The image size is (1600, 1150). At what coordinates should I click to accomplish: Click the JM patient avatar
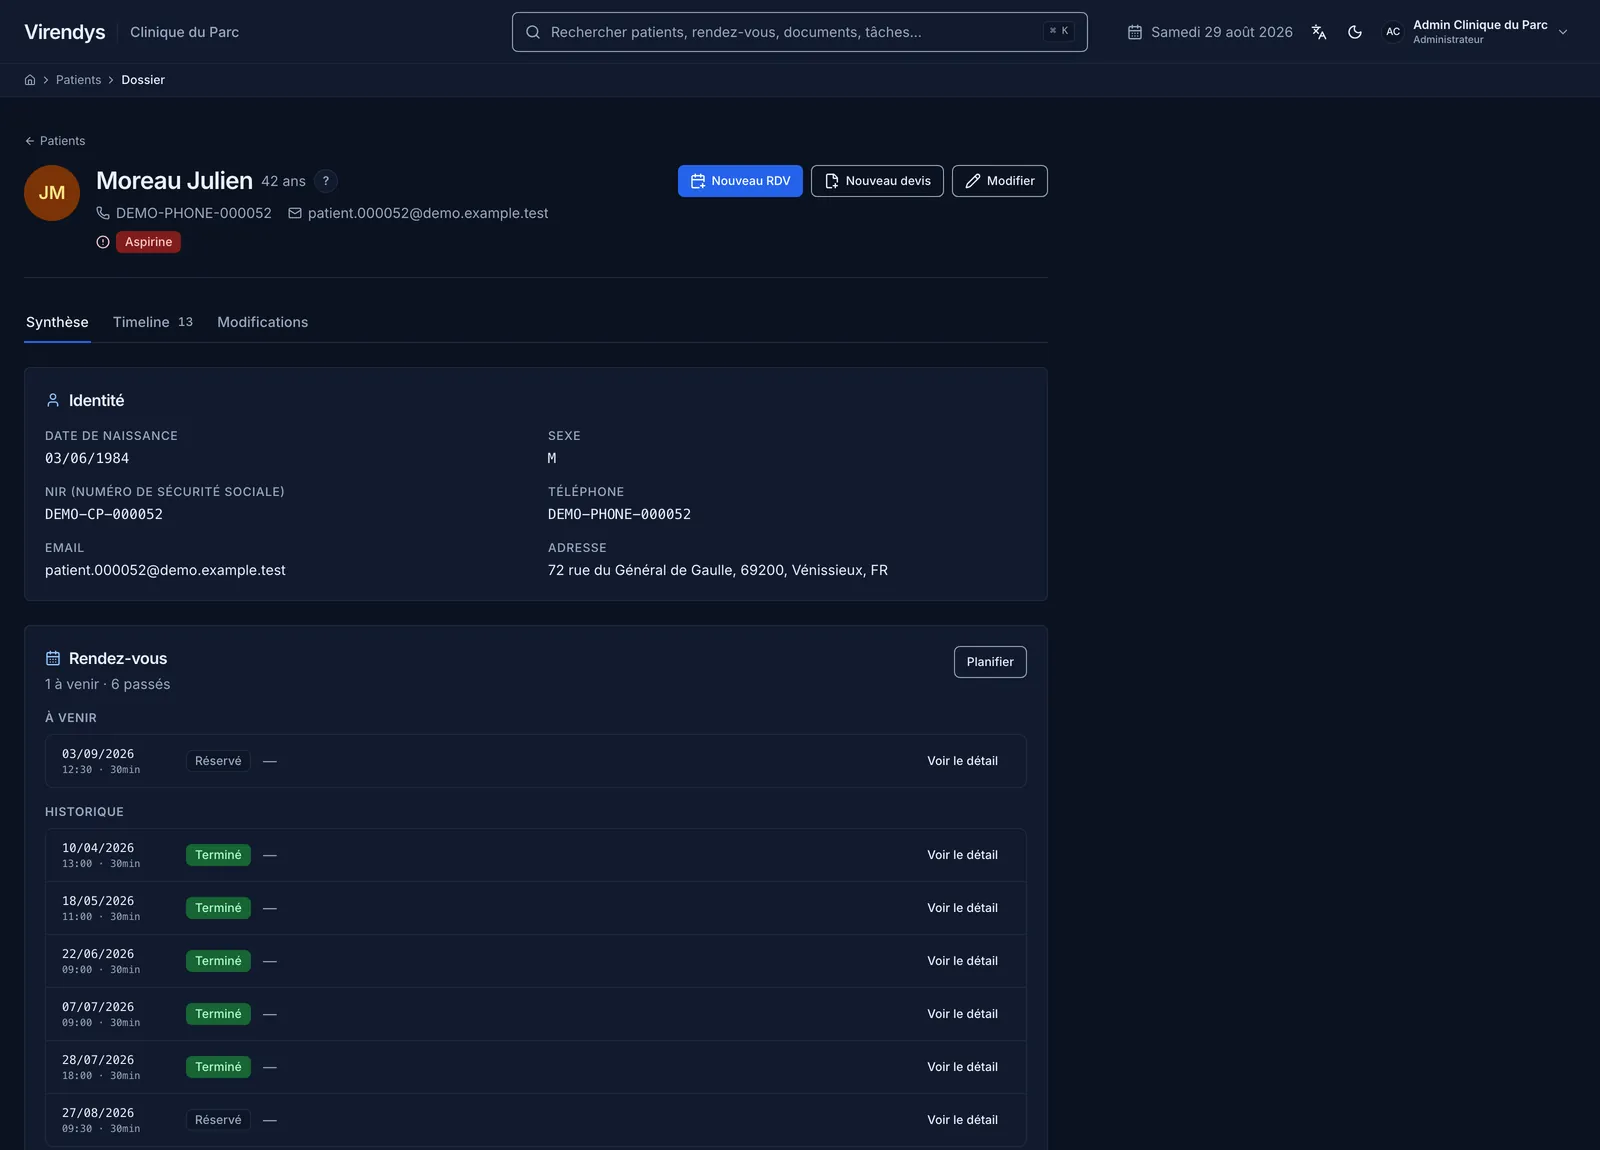point(52,193)
